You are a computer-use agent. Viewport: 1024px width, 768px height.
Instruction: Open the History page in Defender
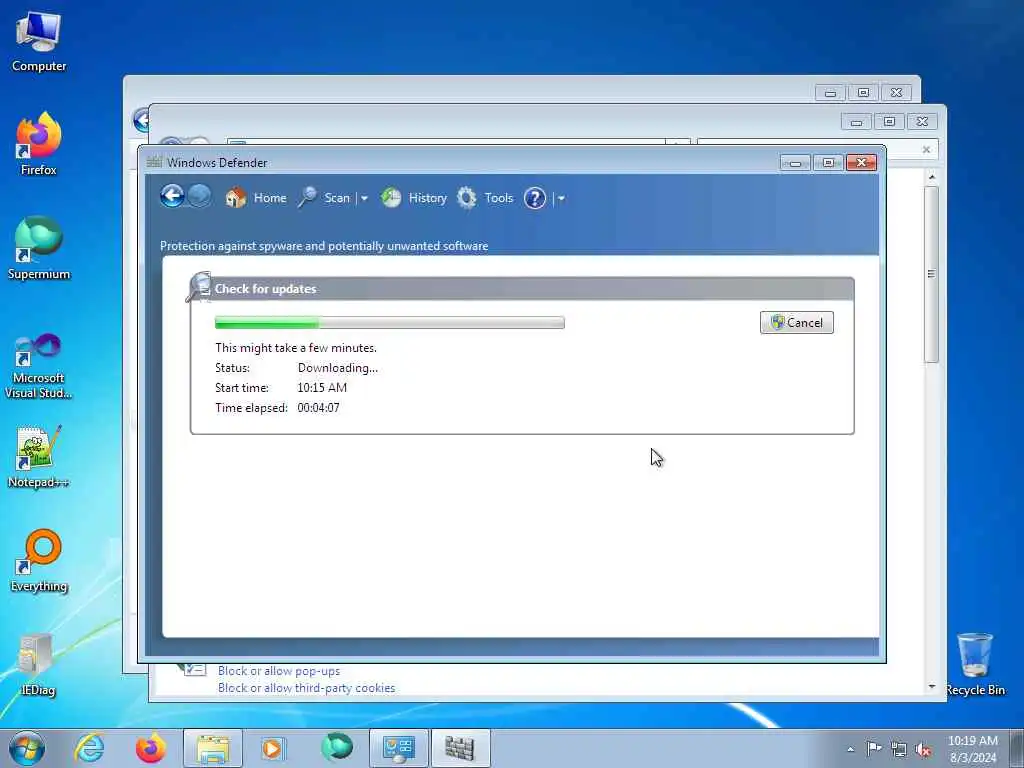(414, 197)
